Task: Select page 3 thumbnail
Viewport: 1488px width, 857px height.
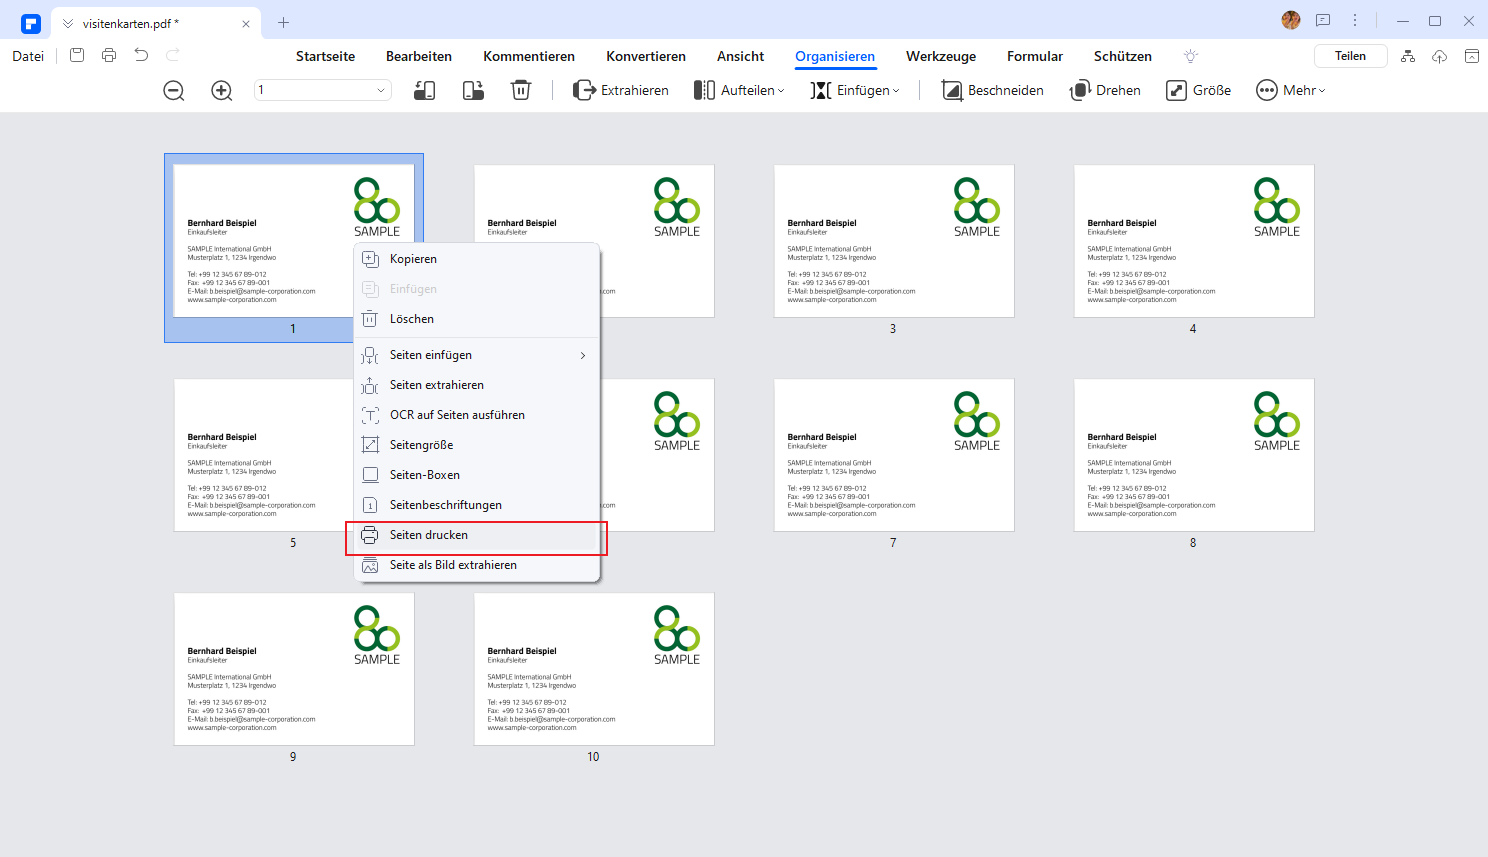Action: click(x=894, y=241)
